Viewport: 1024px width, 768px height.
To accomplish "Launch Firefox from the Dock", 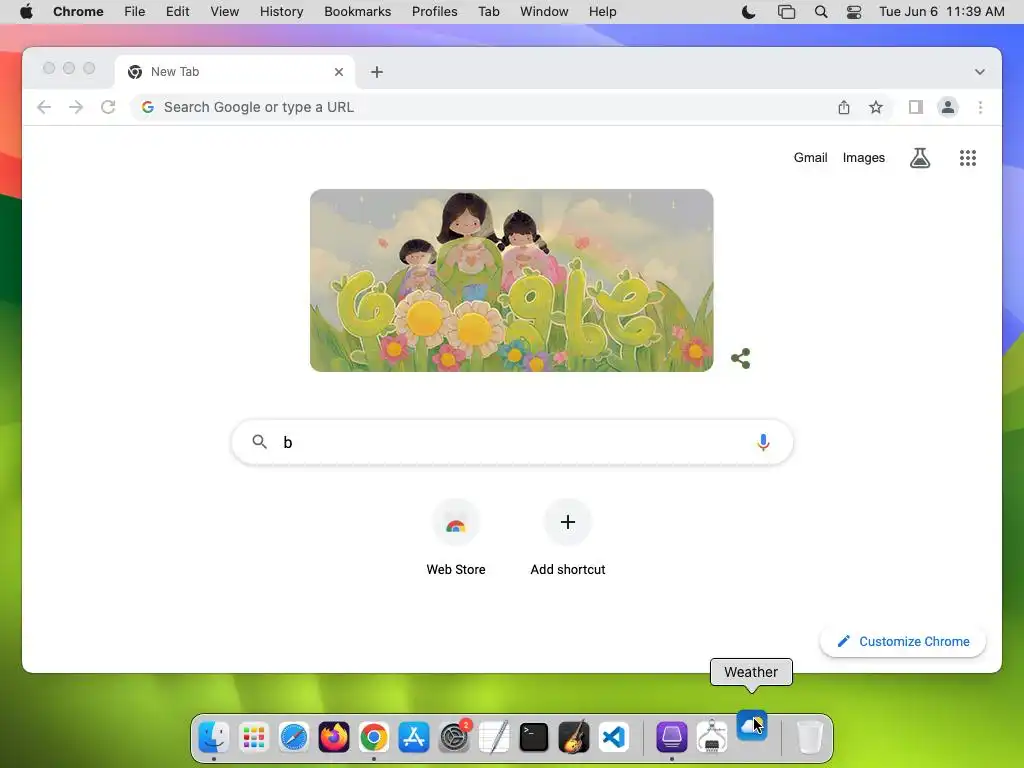I will pyautogui.click(x=334, y=737).
